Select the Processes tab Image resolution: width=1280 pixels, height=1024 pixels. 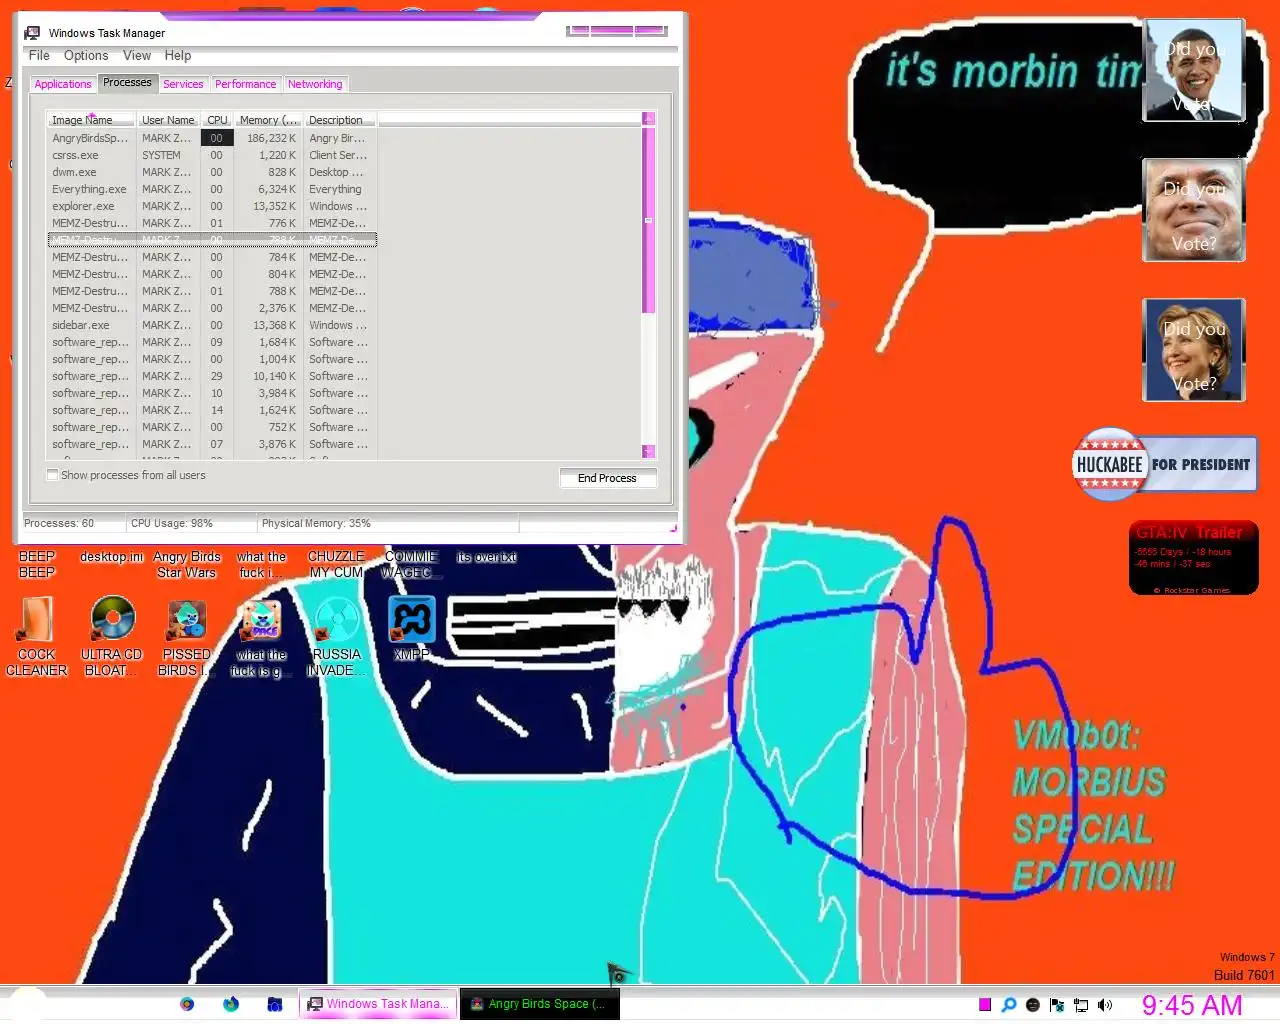coord(127,83)
